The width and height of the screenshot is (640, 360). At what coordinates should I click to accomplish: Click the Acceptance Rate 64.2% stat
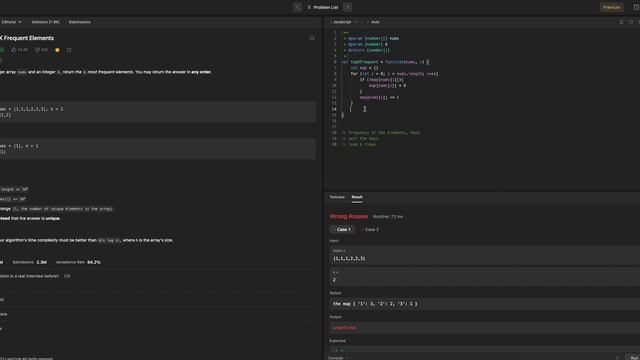[78, 262]
